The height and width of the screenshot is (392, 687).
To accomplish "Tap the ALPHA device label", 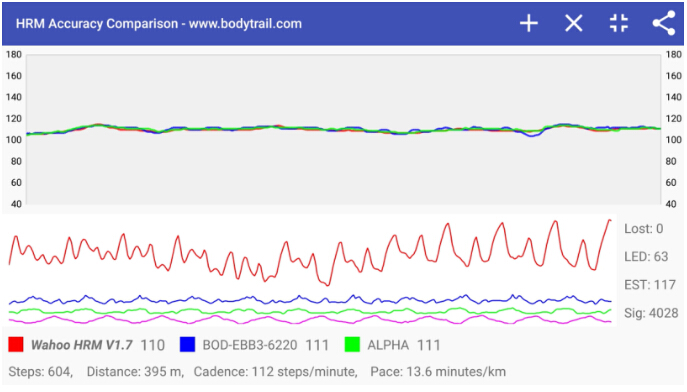I will point(388,345).
